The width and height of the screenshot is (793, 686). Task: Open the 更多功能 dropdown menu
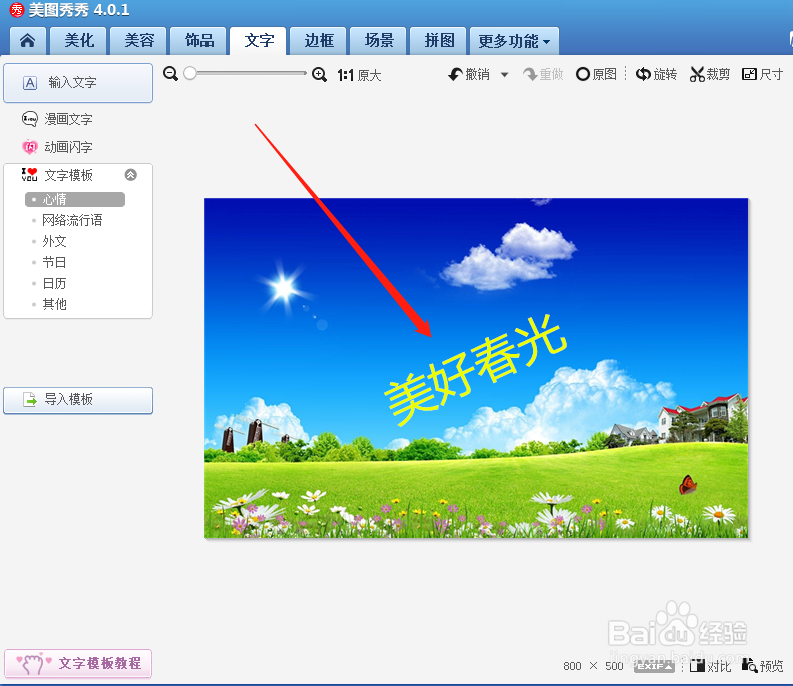coord(514,40)
